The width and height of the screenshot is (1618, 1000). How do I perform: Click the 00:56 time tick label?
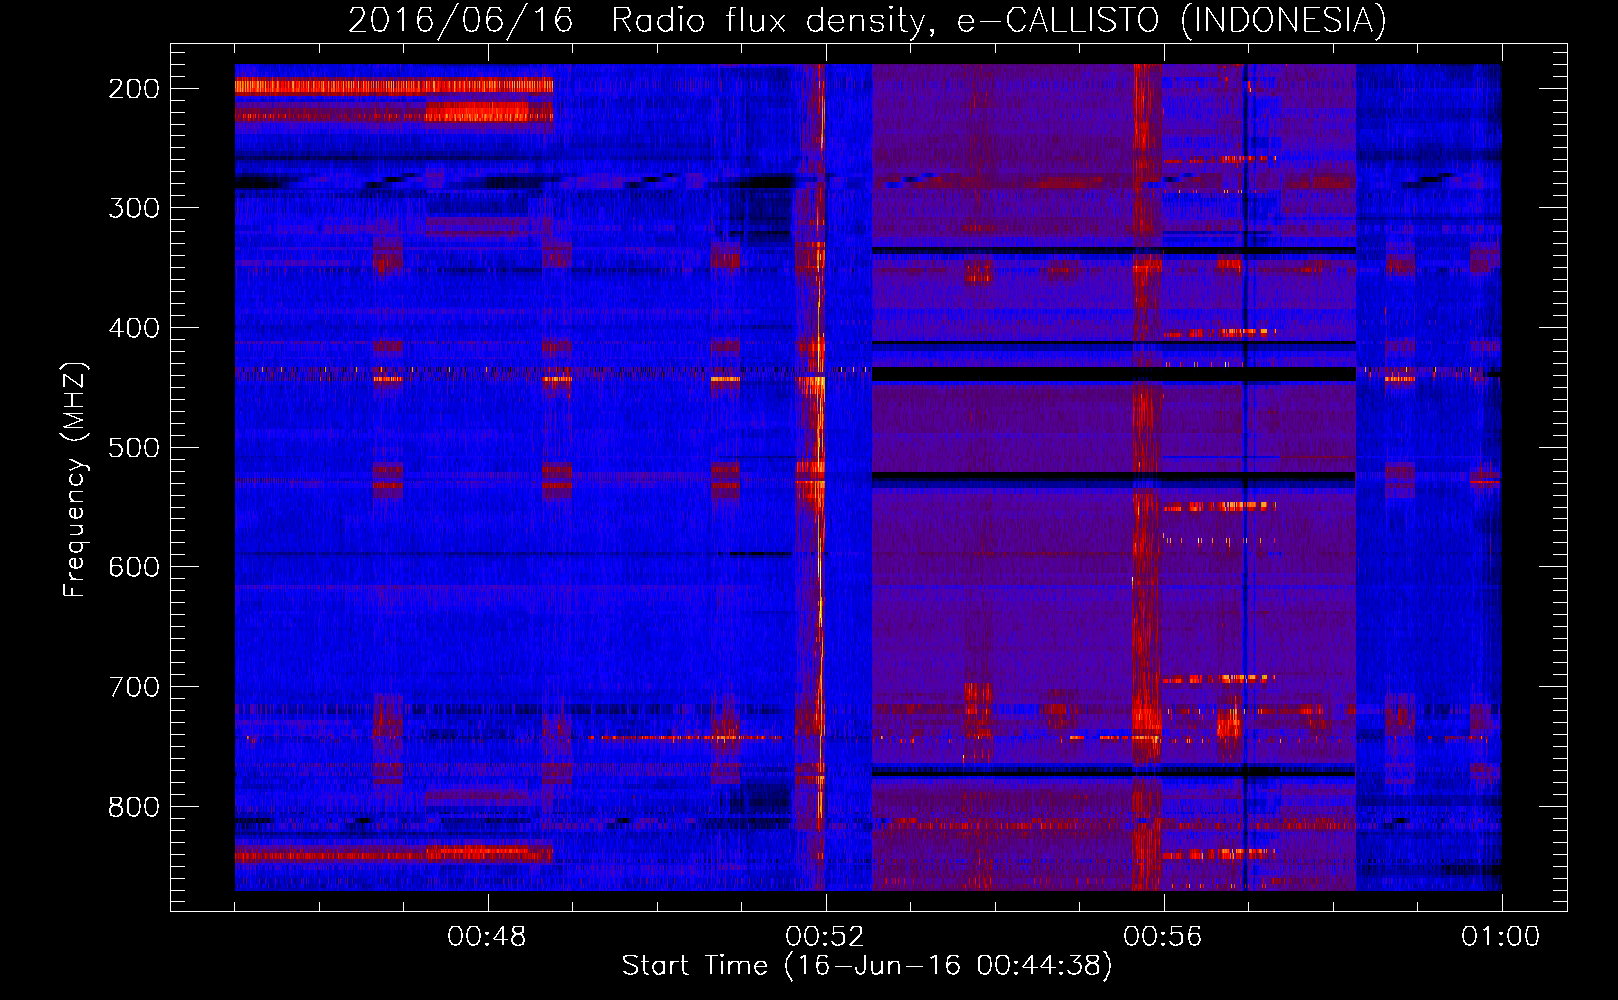pos(1163,937)
